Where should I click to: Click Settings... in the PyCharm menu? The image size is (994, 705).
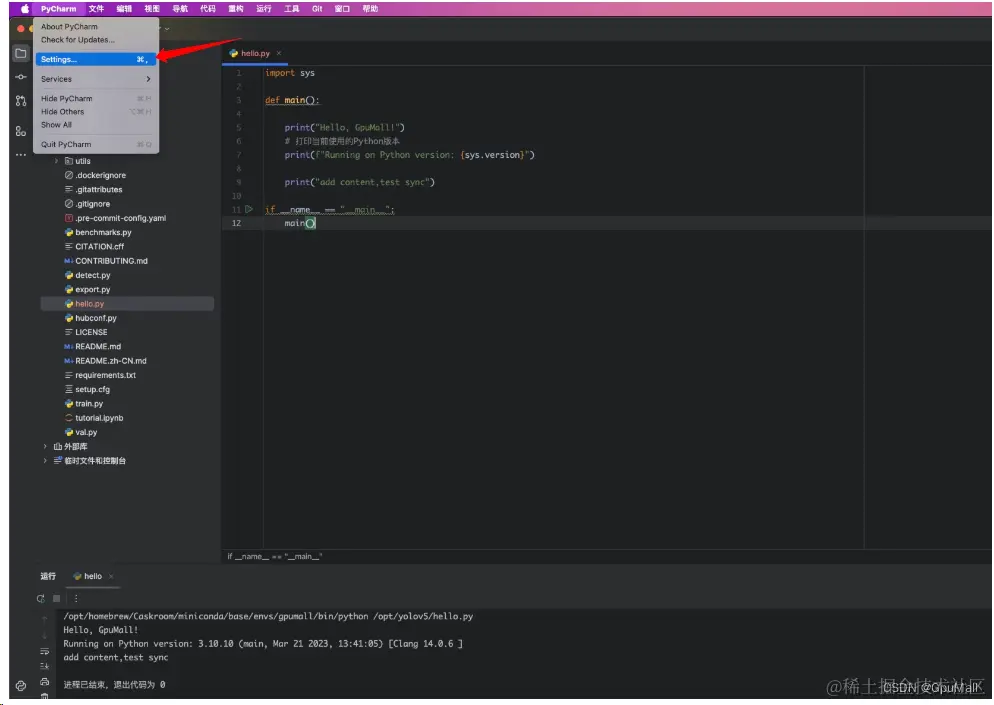point(96,59)
